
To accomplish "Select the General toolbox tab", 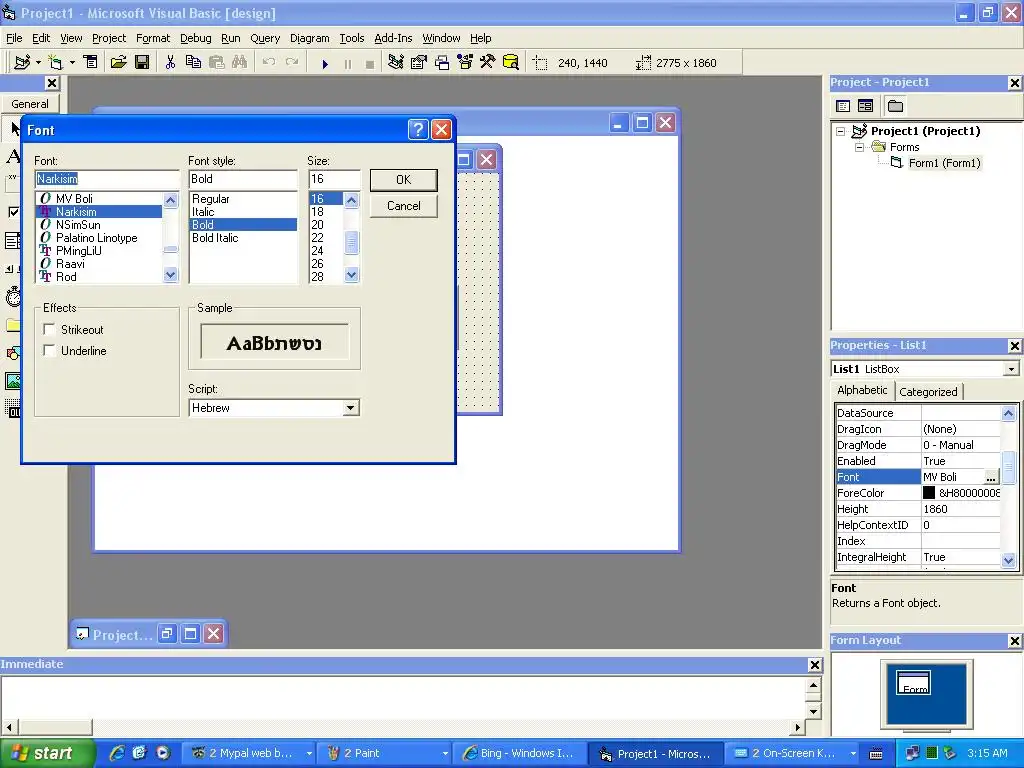I will (x=29, y=104).
